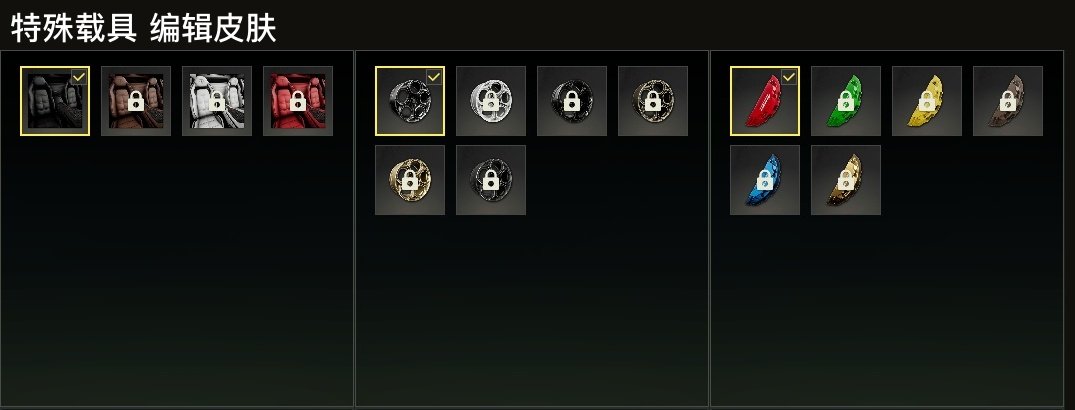Select the black leather seat interior skin
The image size is (1075, 410).
tap(55, 101)
